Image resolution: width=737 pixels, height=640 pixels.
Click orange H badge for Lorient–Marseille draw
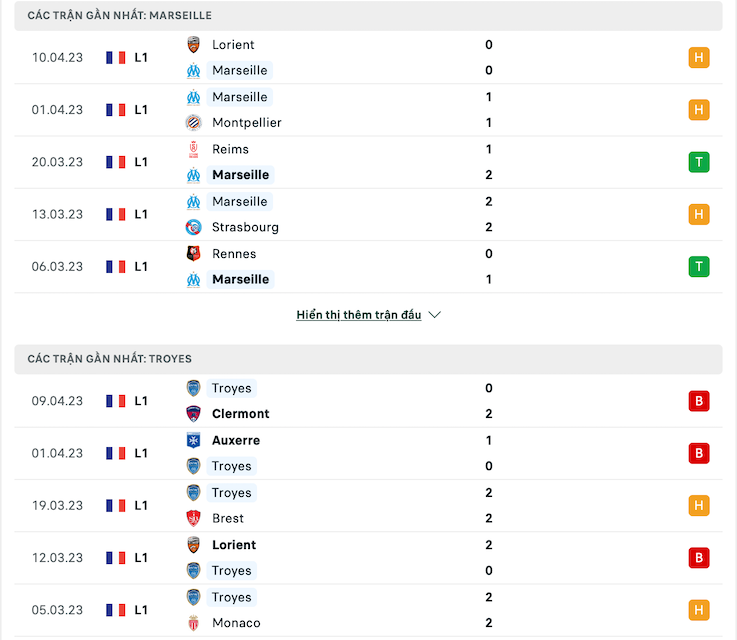click(698, 58)
